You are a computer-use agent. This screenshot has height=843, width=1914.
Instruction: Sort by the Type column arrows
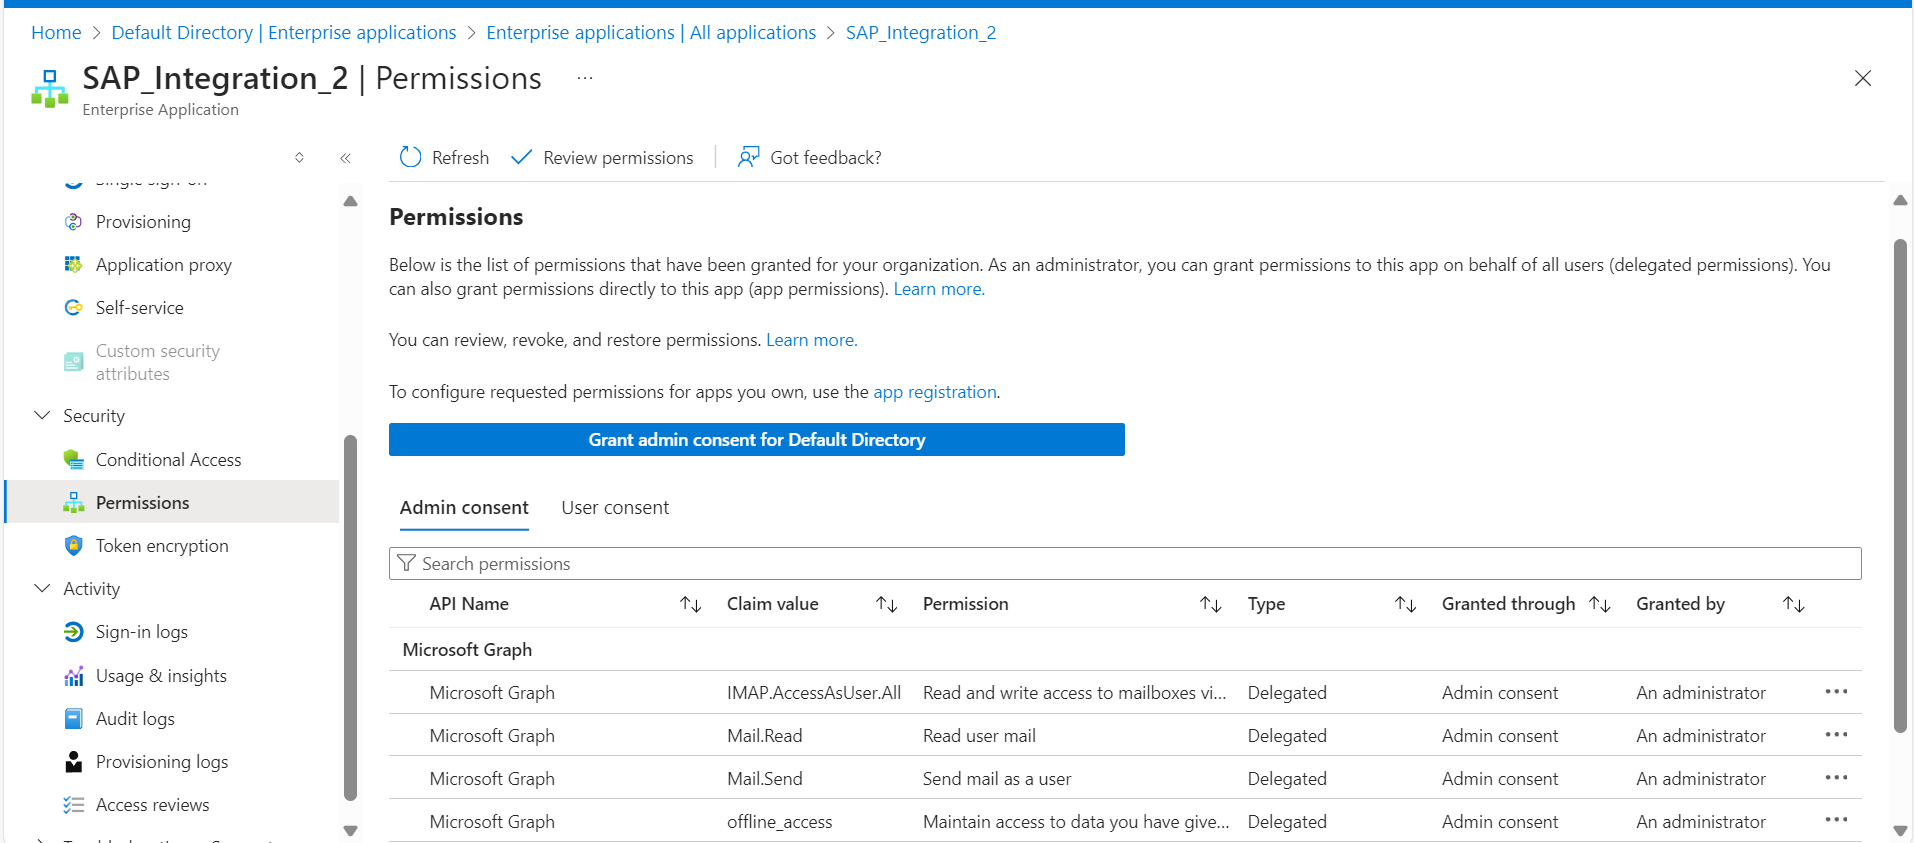click(x=1405, y=604)
